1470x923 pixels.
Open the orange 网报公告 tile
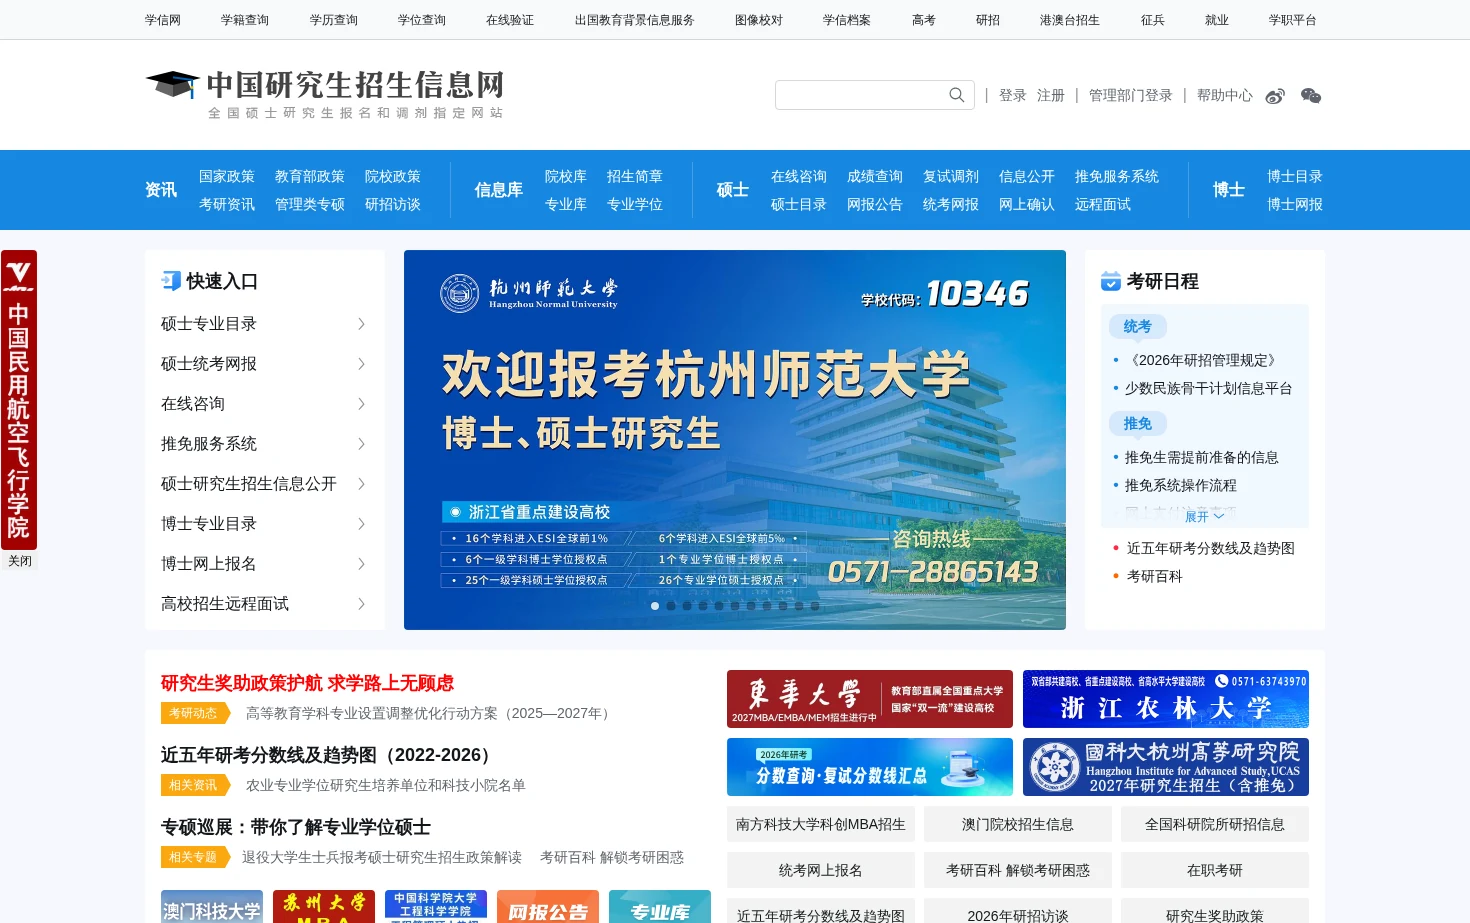pyautogui.click(x=548, y=907)
